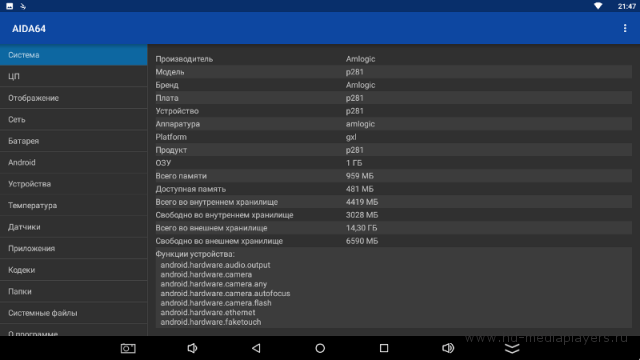Tap the Home circle navigation button

[x=320, y=348]
